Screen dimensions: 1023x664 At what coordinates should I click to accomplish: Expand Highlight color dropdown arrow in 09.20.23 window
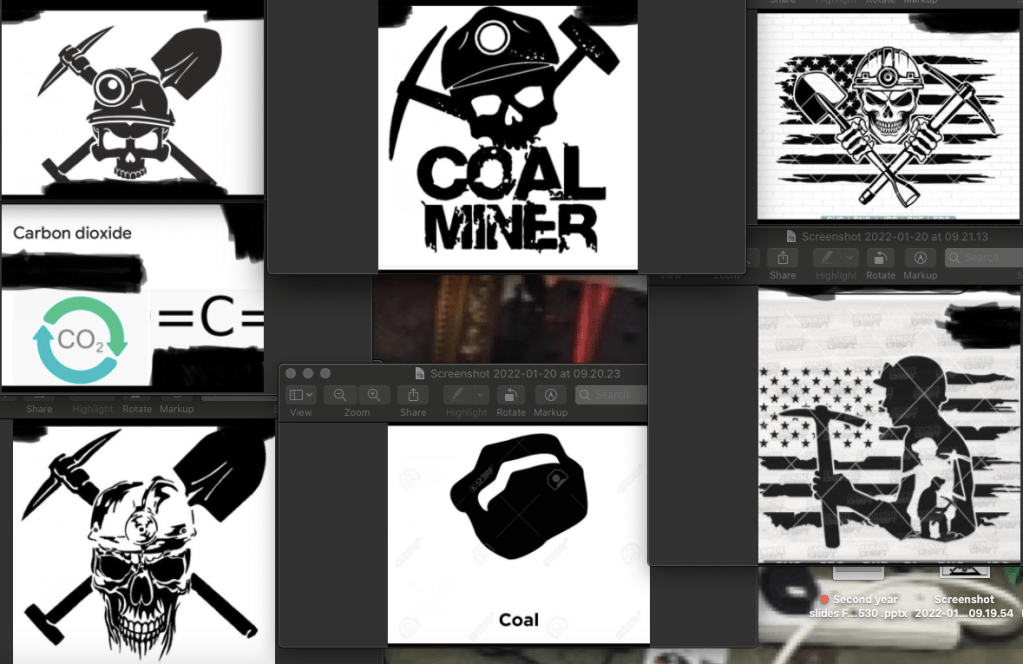coord(481,395)
